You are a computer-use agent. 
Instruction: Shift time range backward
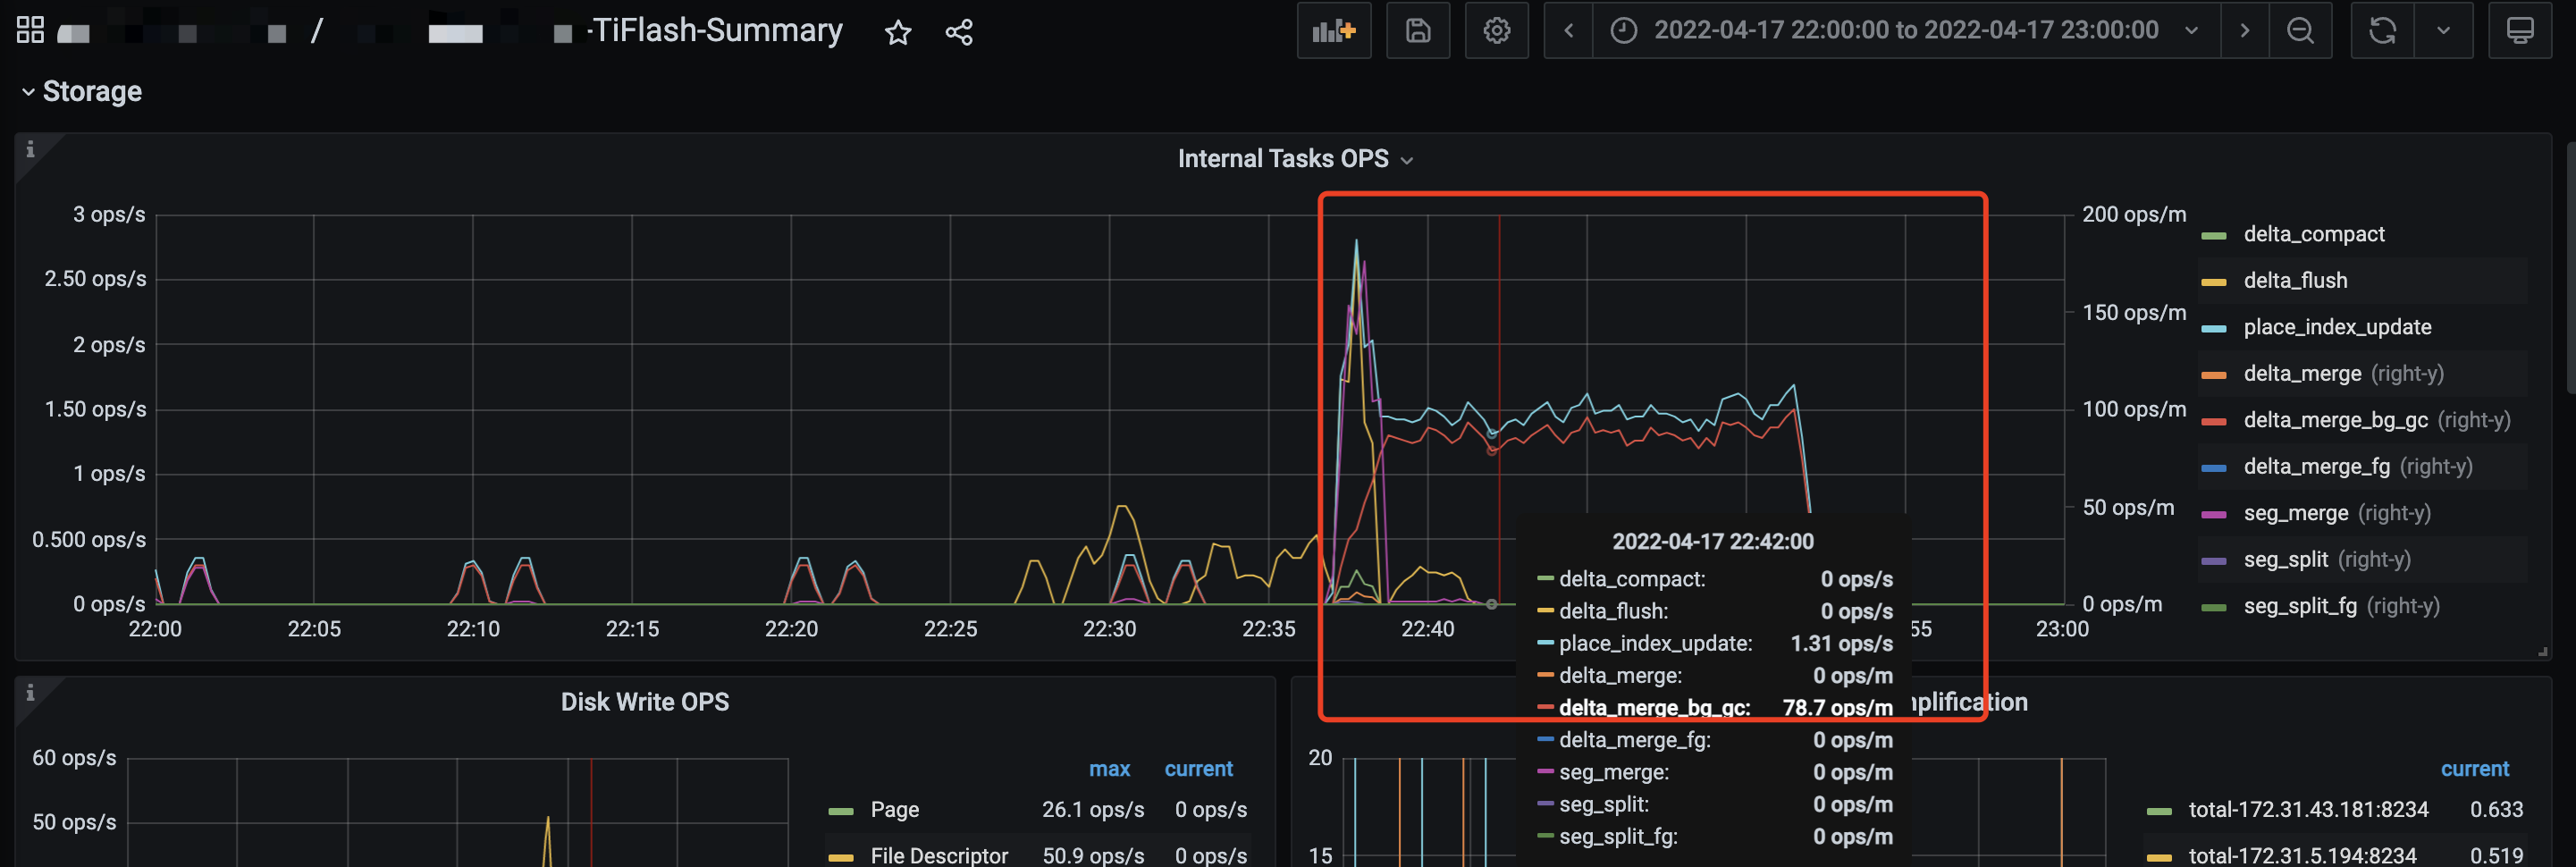pos(1568,31)
